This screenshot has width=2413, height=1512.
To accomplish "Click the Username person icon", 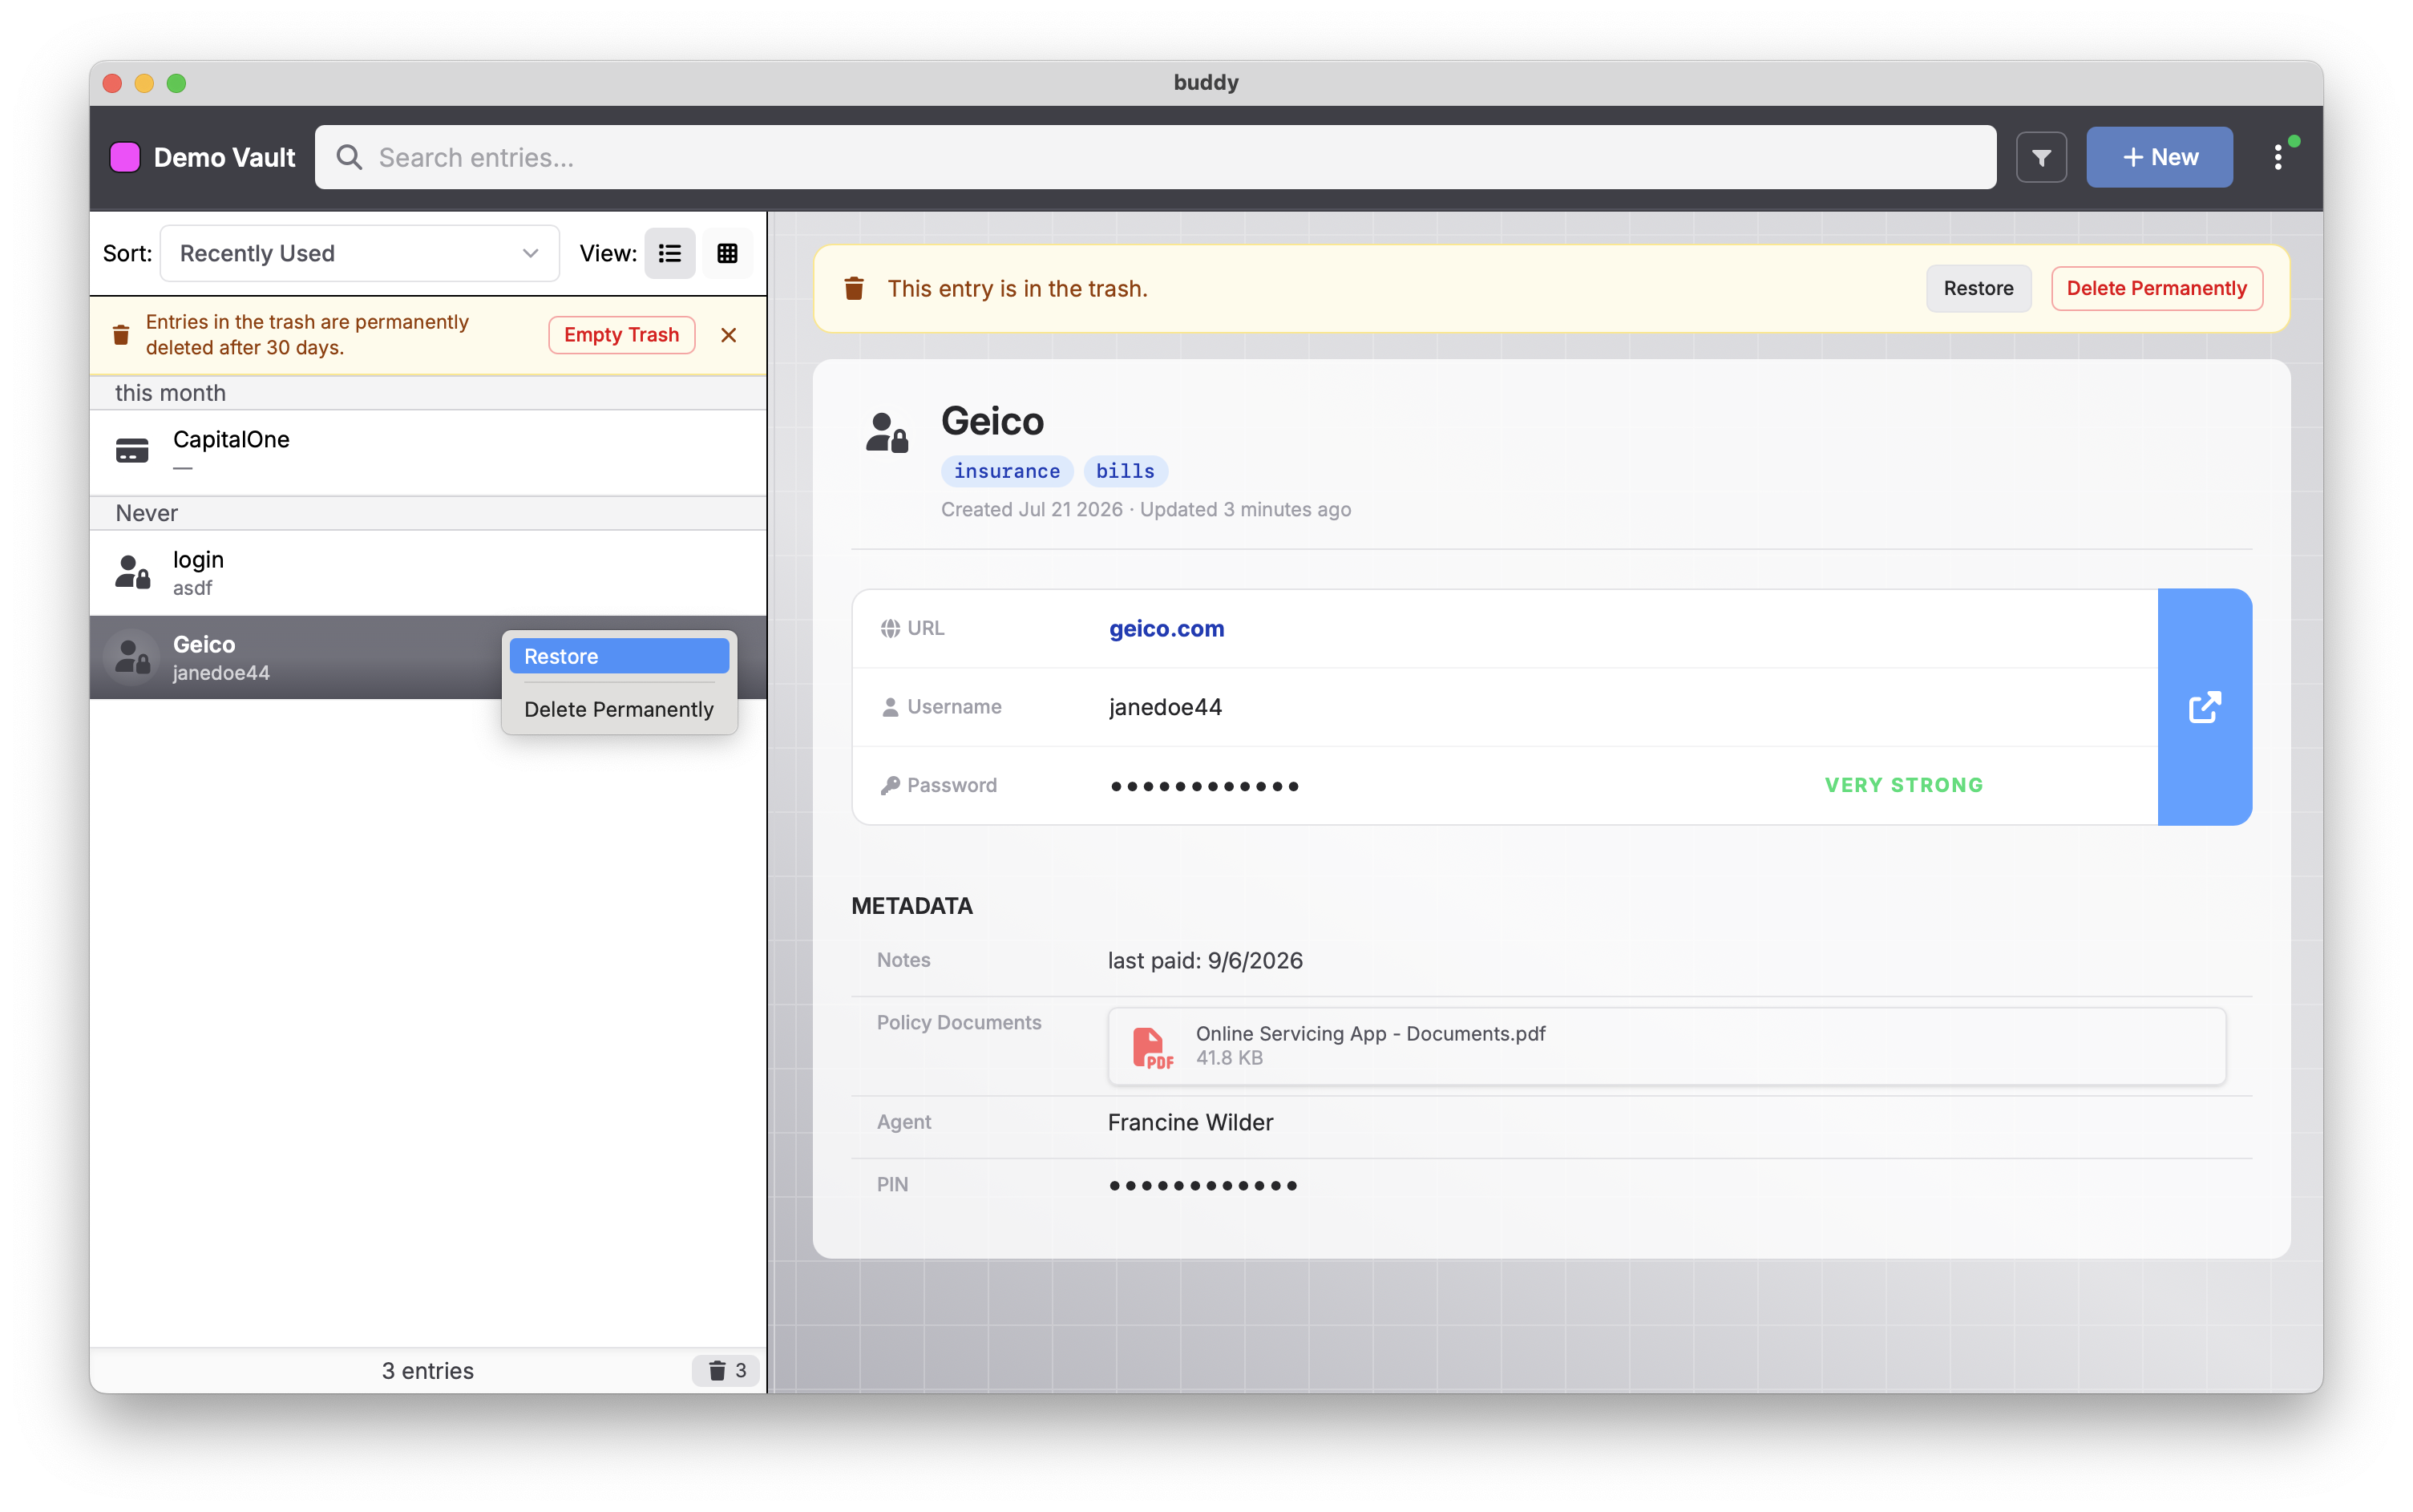I will click(x=890, y=707).
